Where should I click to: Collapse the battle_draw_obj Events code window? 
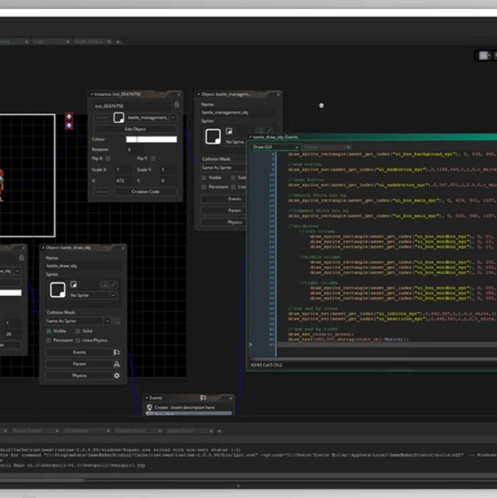click(x=250, y=137)
